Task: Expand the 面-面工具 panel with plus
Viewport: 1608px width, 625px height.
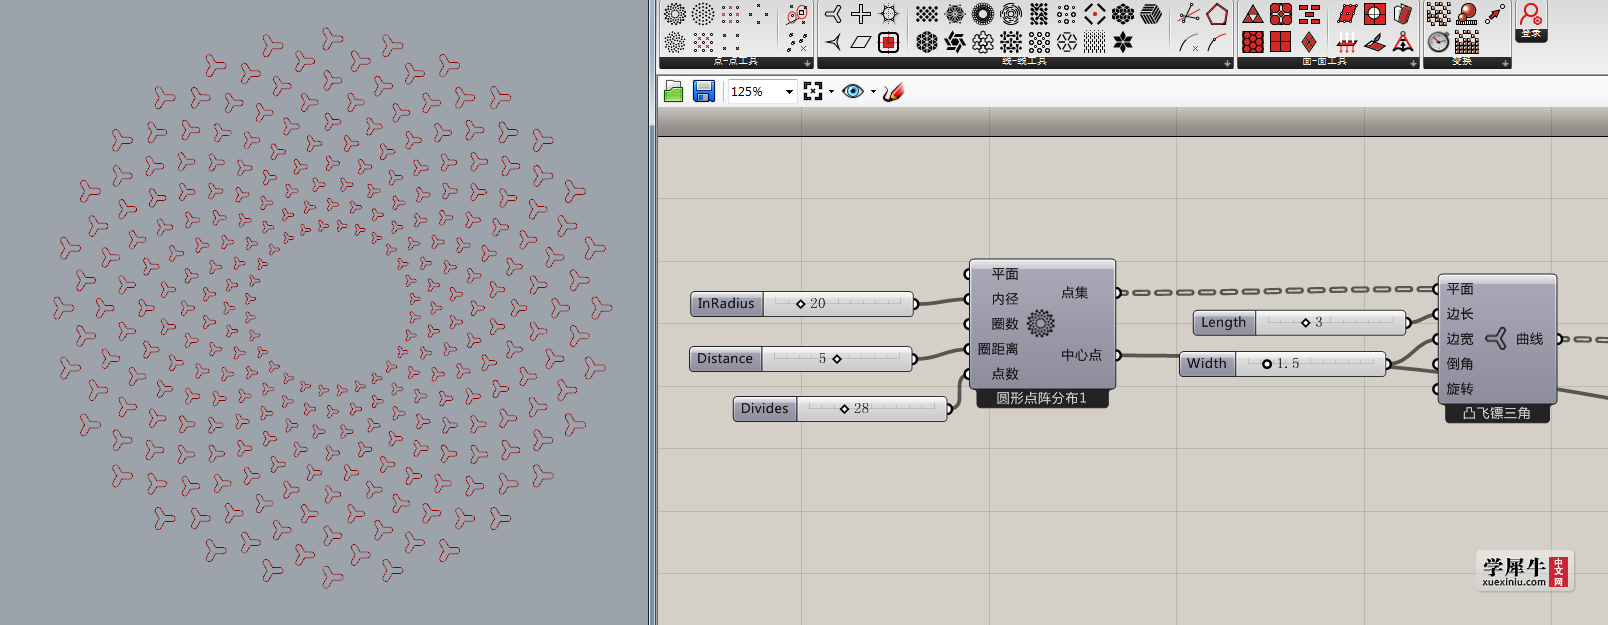Action: [x=1413, y=63]
